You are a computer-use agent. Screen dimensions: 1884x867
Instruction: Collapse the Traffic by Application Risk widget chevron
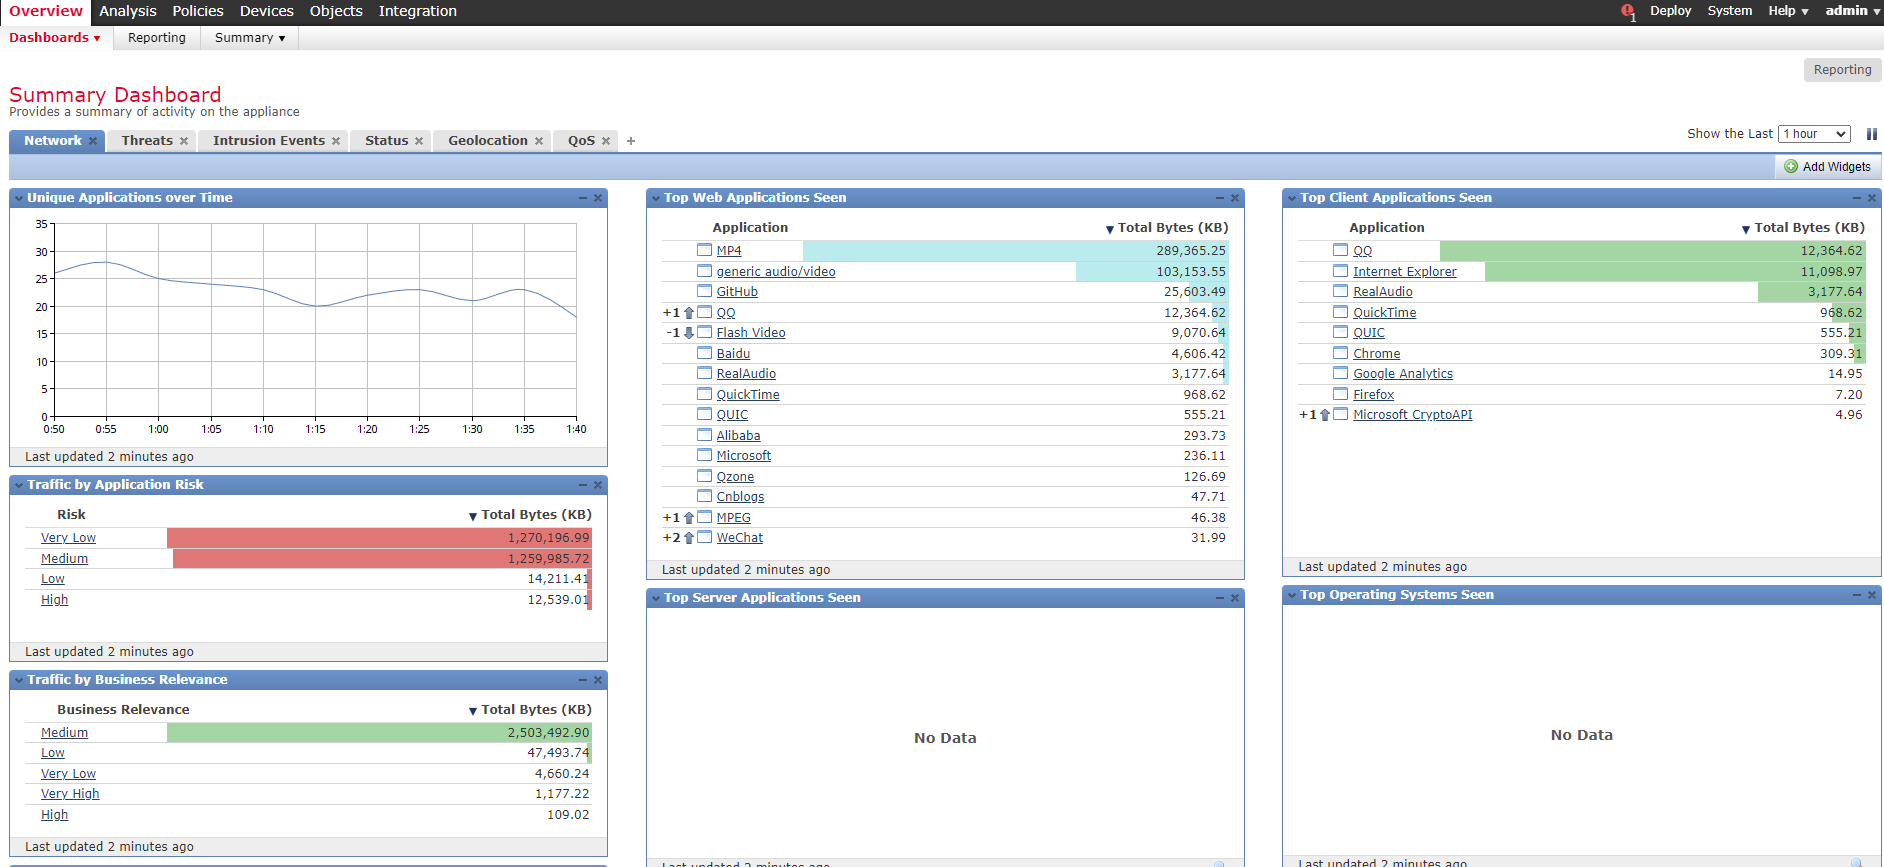(x=19, y=485)
